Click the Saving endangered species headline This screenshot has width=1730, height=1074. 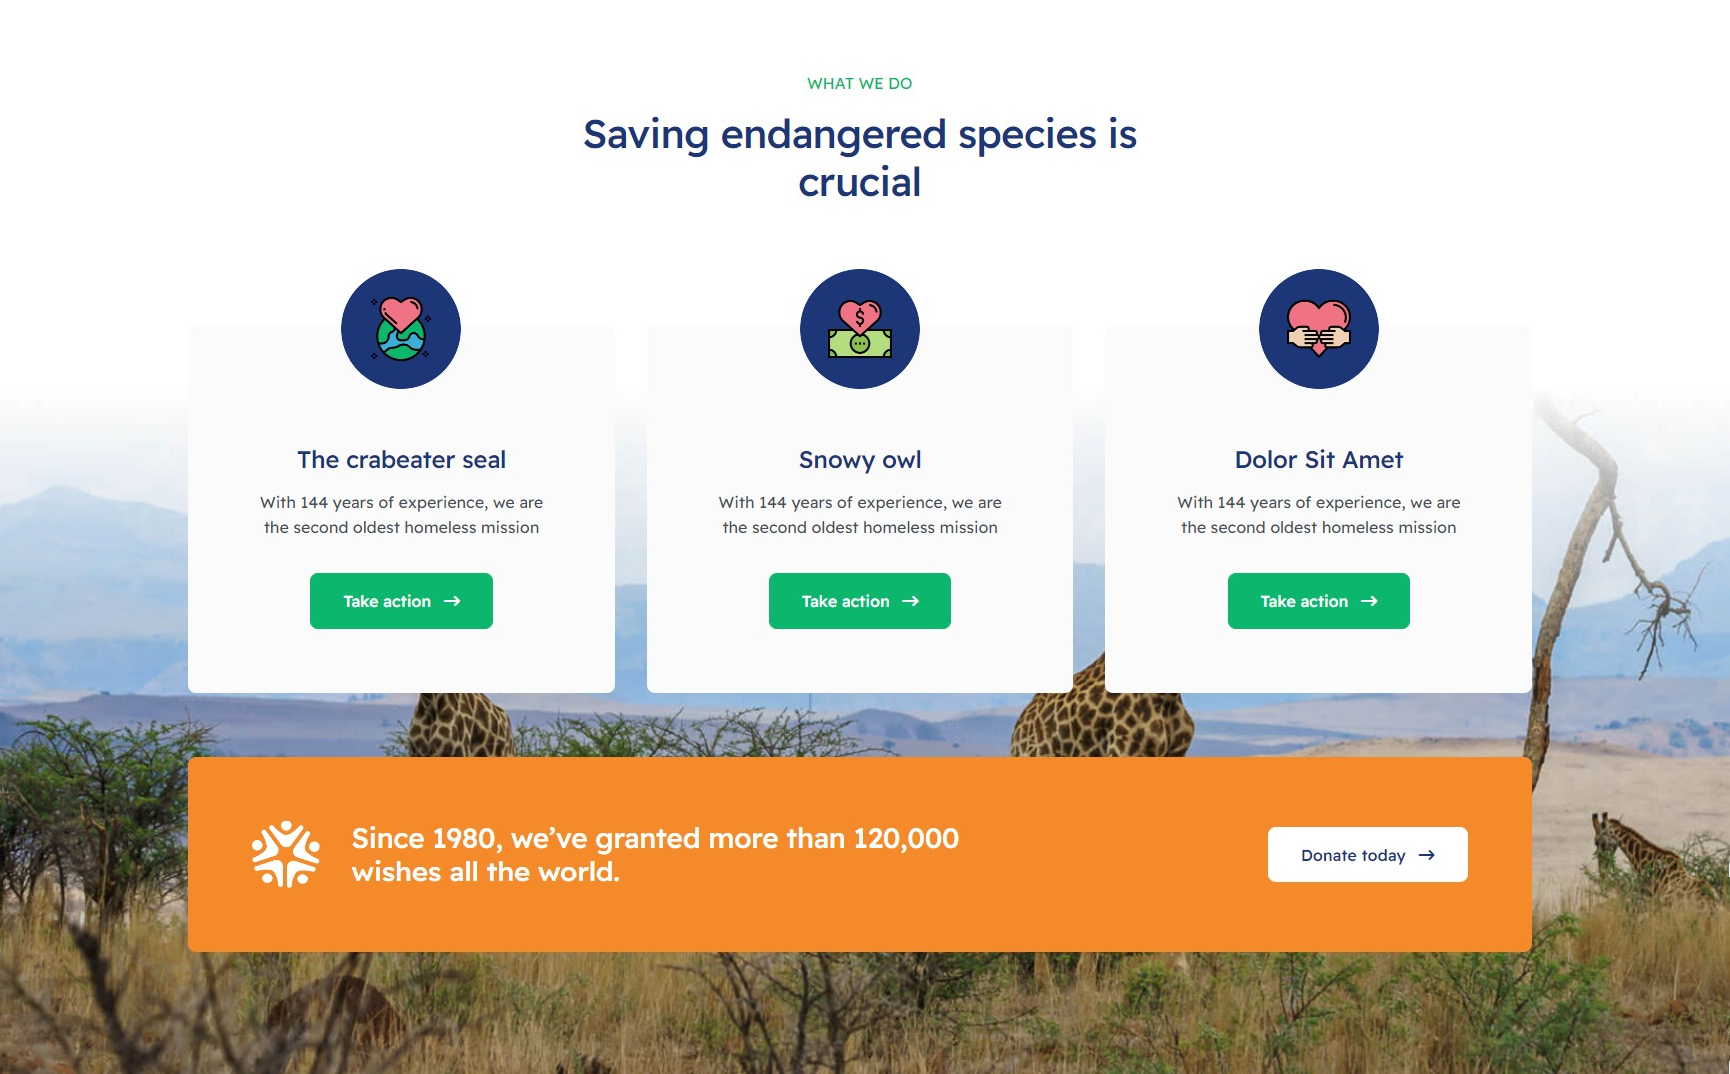(x=860, y=158)
